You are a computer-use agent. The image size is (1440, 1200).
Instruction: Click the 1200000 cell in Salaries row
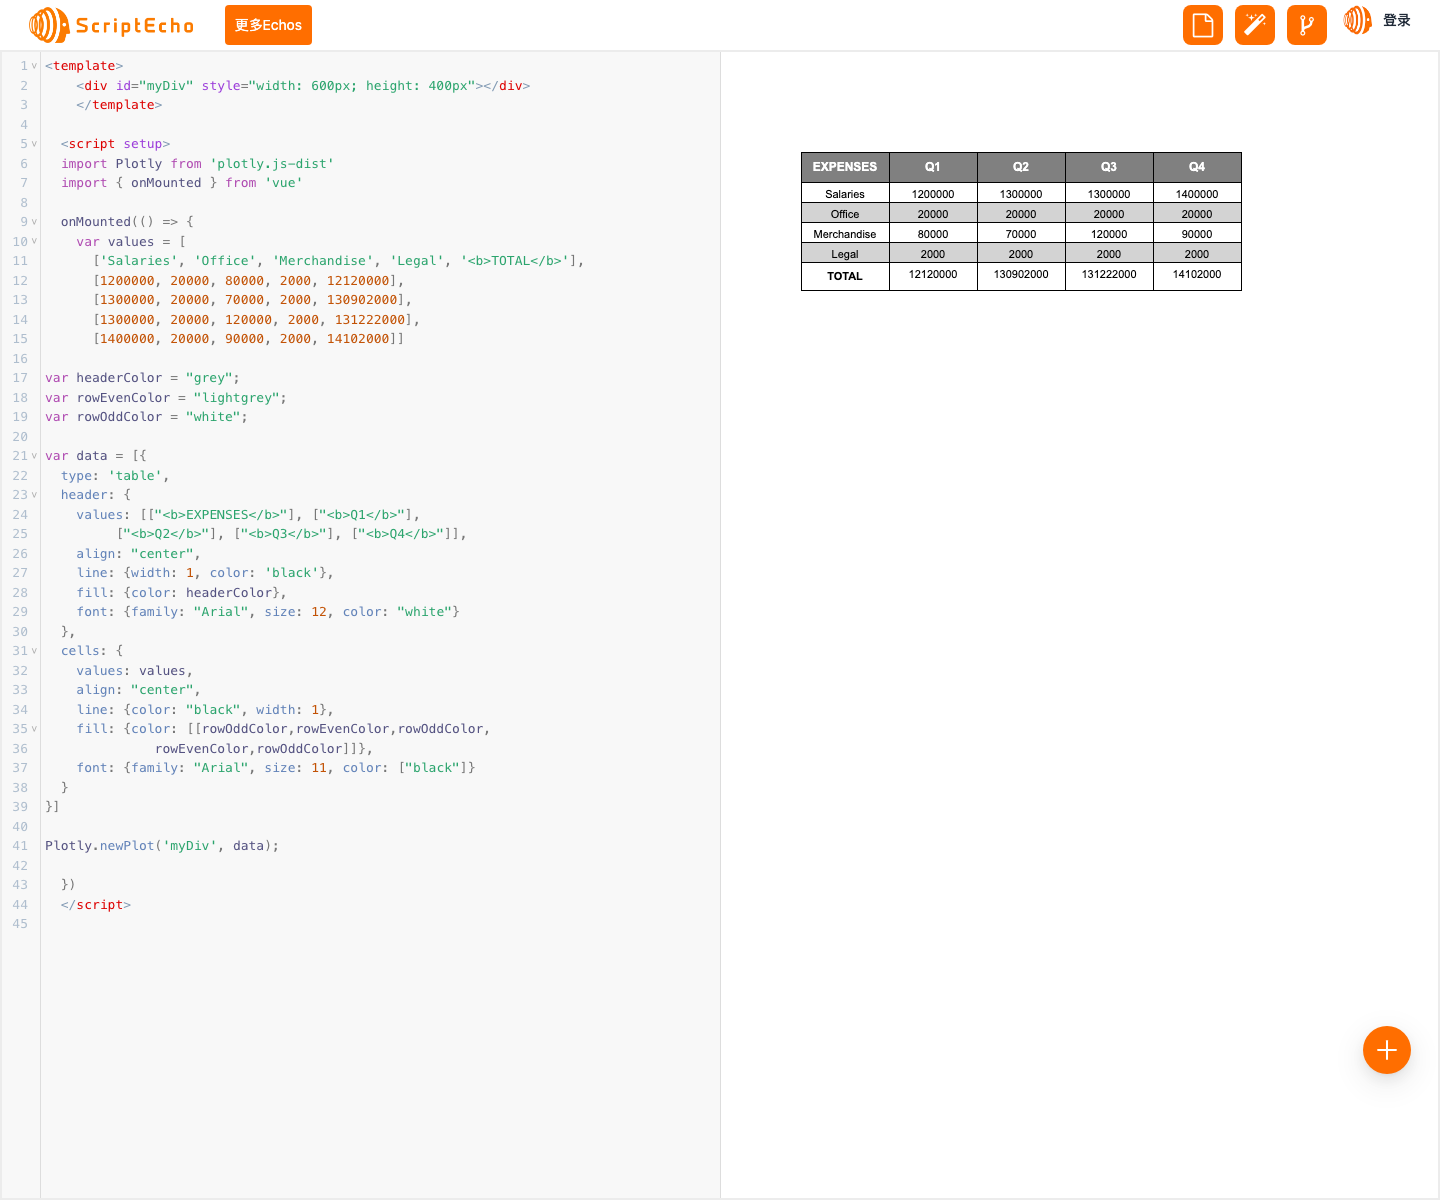pos(933,193)
